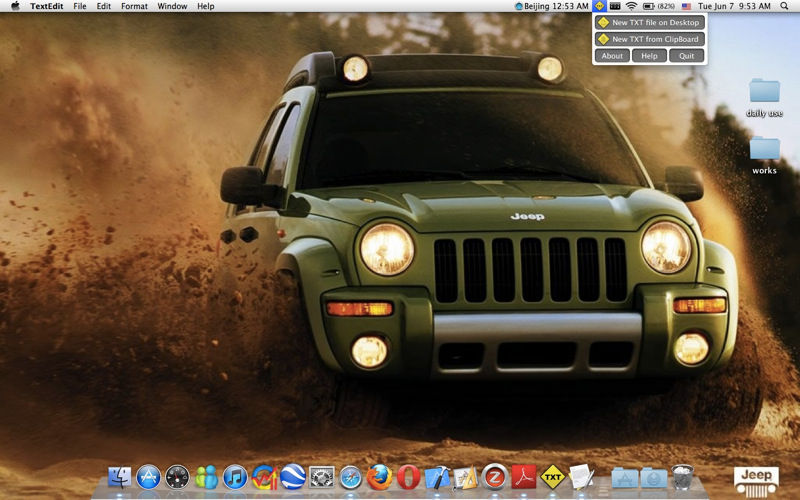This screenshot has width=800, height=500.
Task: Click the keyboard viewer icon in menu bar
Action: [x=615, y=6]
